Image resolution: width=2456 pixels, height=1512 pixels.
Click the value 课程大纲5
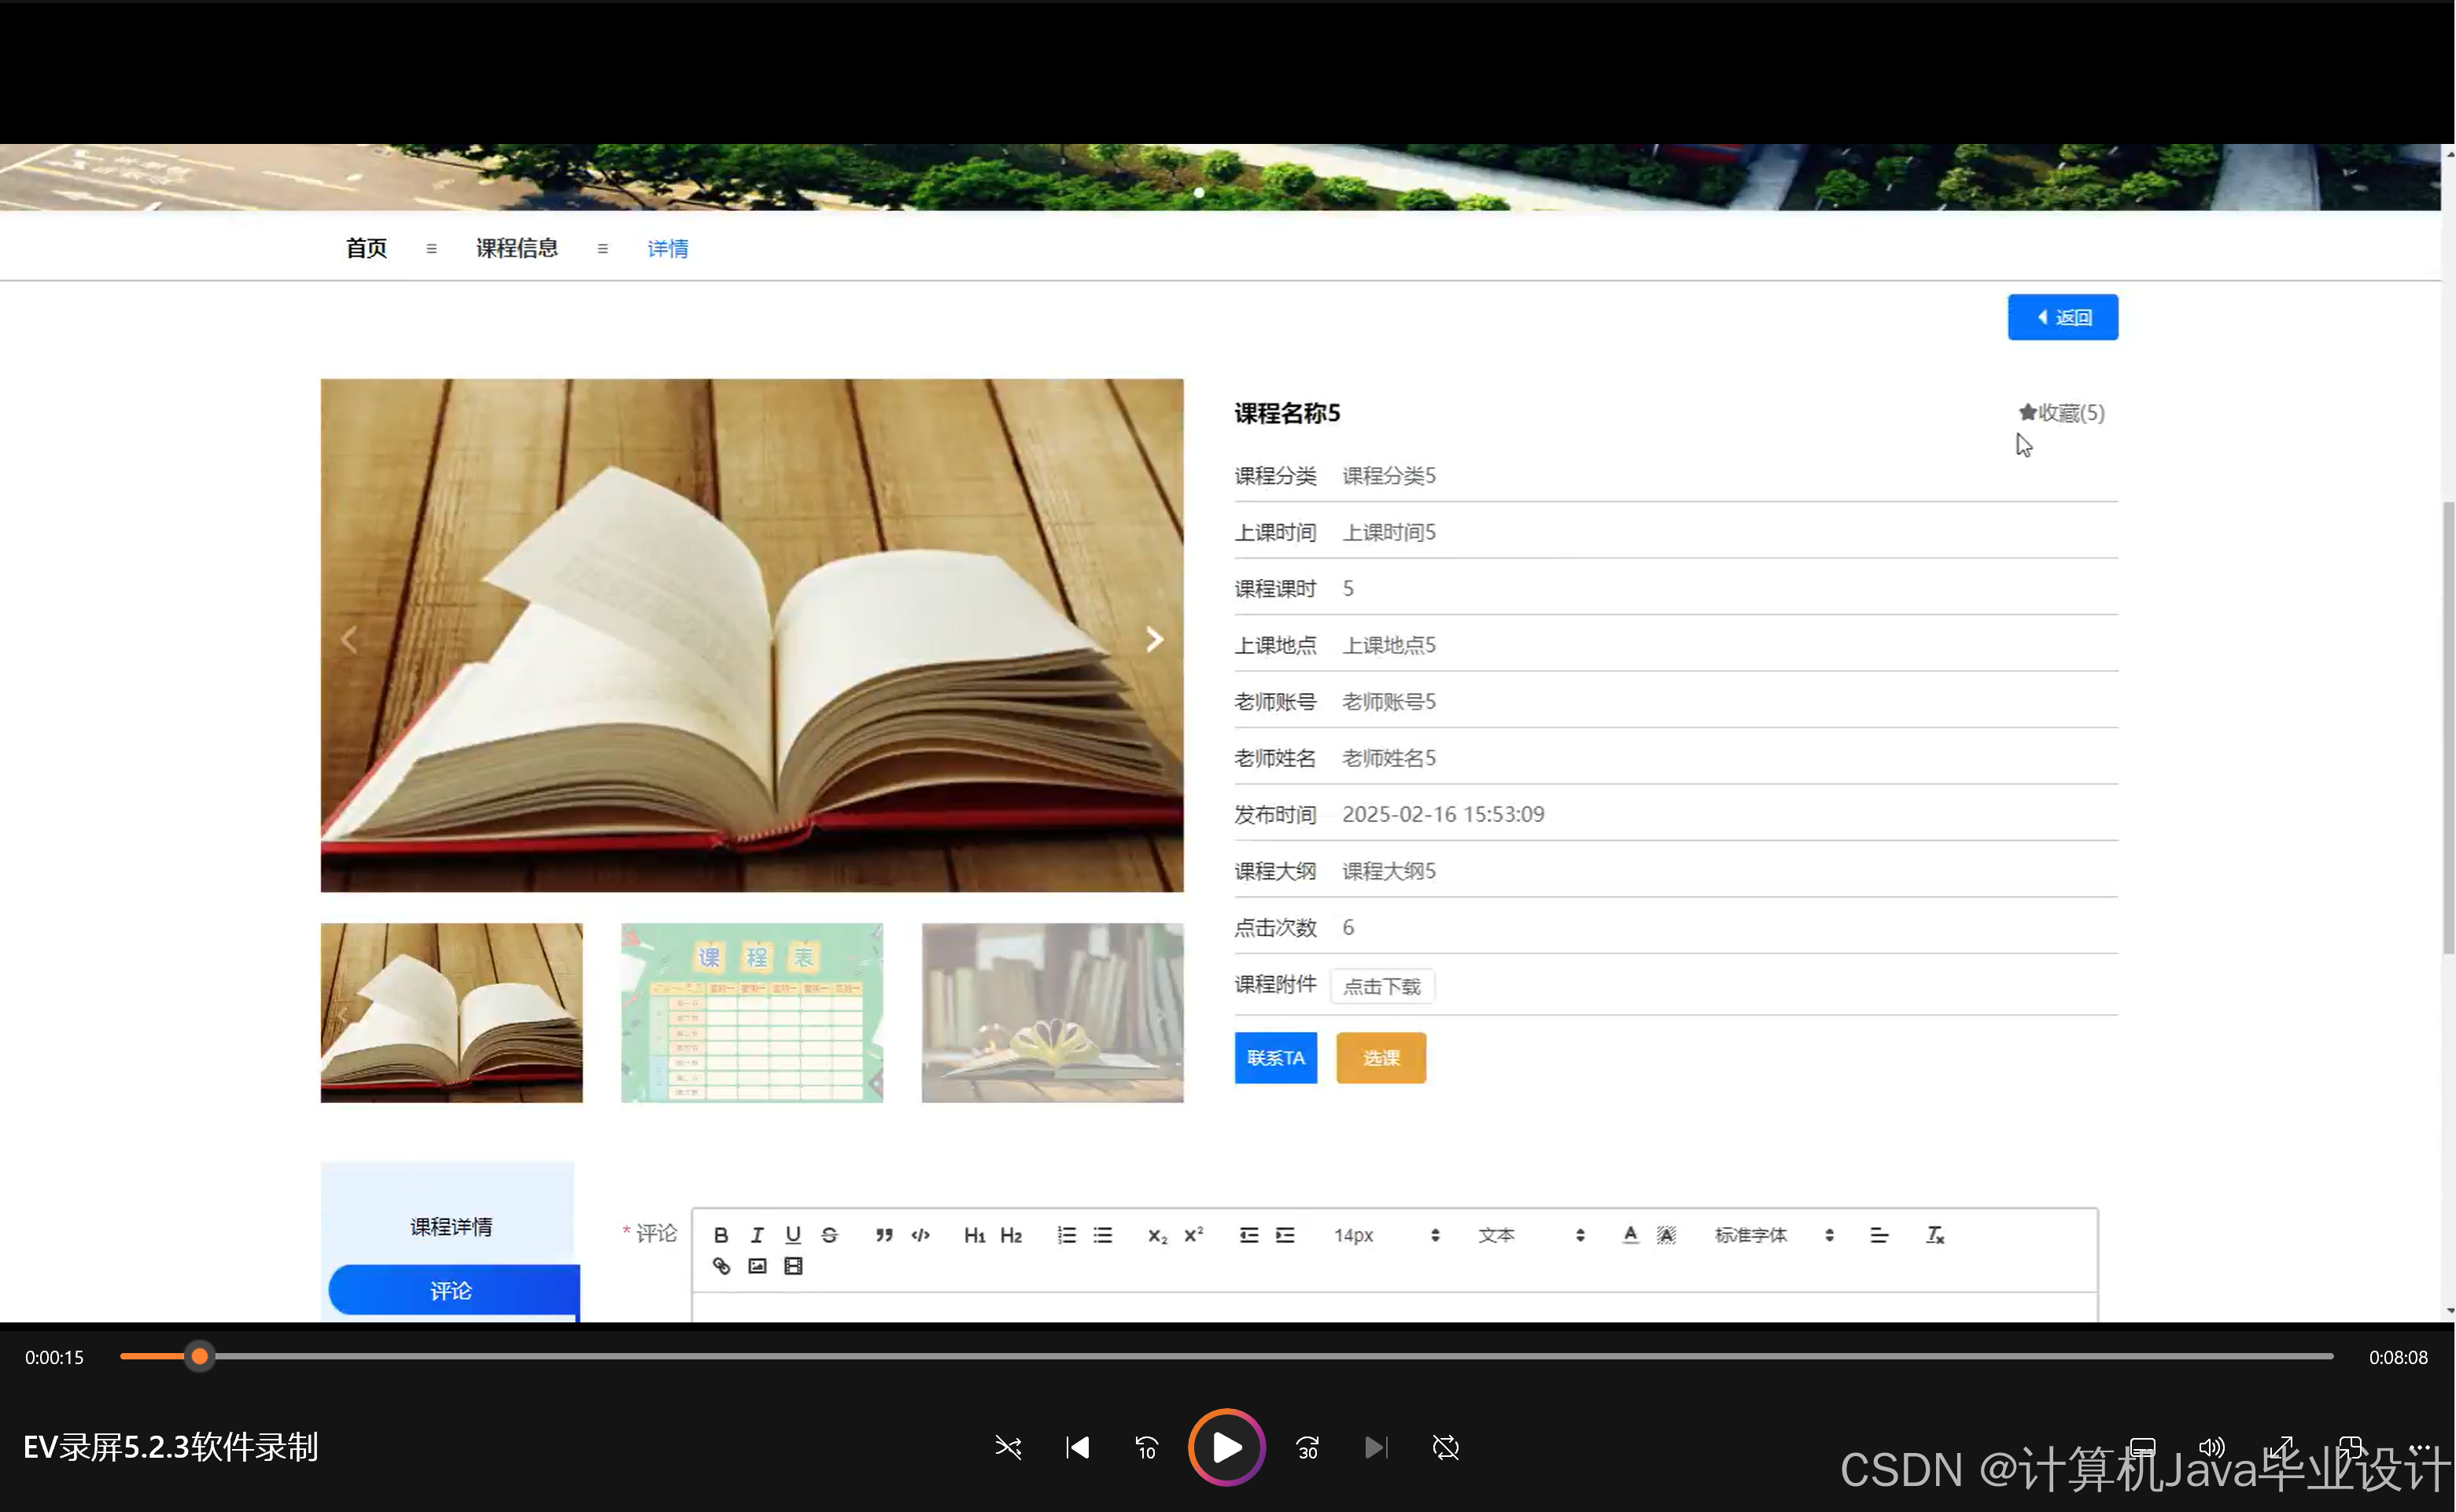tap(1389, 871)
